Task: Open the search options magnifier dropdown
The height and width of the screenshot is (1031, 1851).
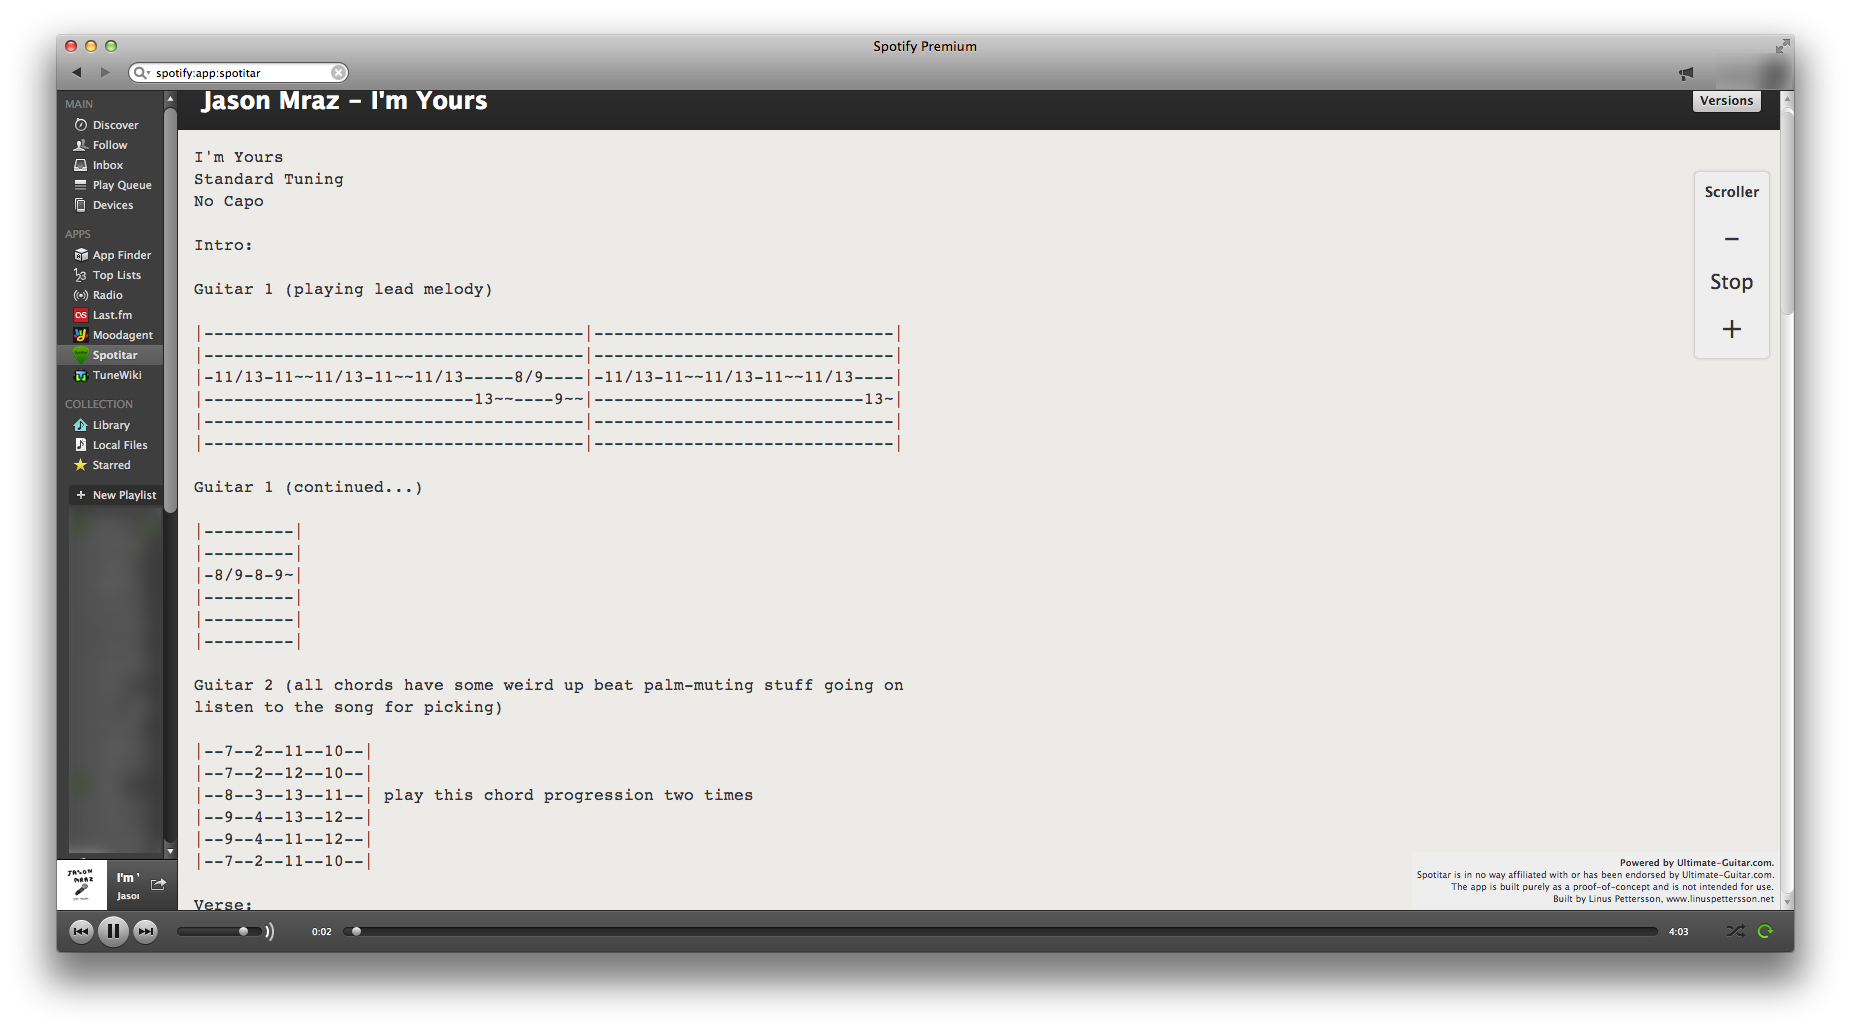Action: point(142,73)
